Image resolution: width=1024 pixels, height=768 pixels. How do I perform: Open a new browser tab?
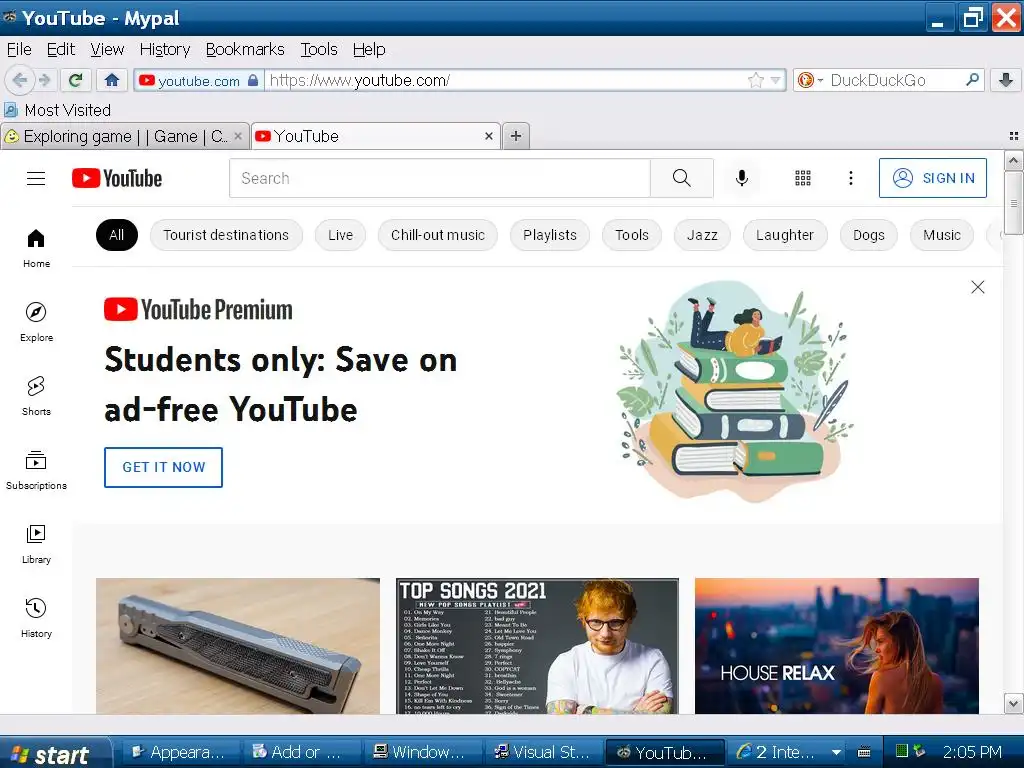click(516, 136)
